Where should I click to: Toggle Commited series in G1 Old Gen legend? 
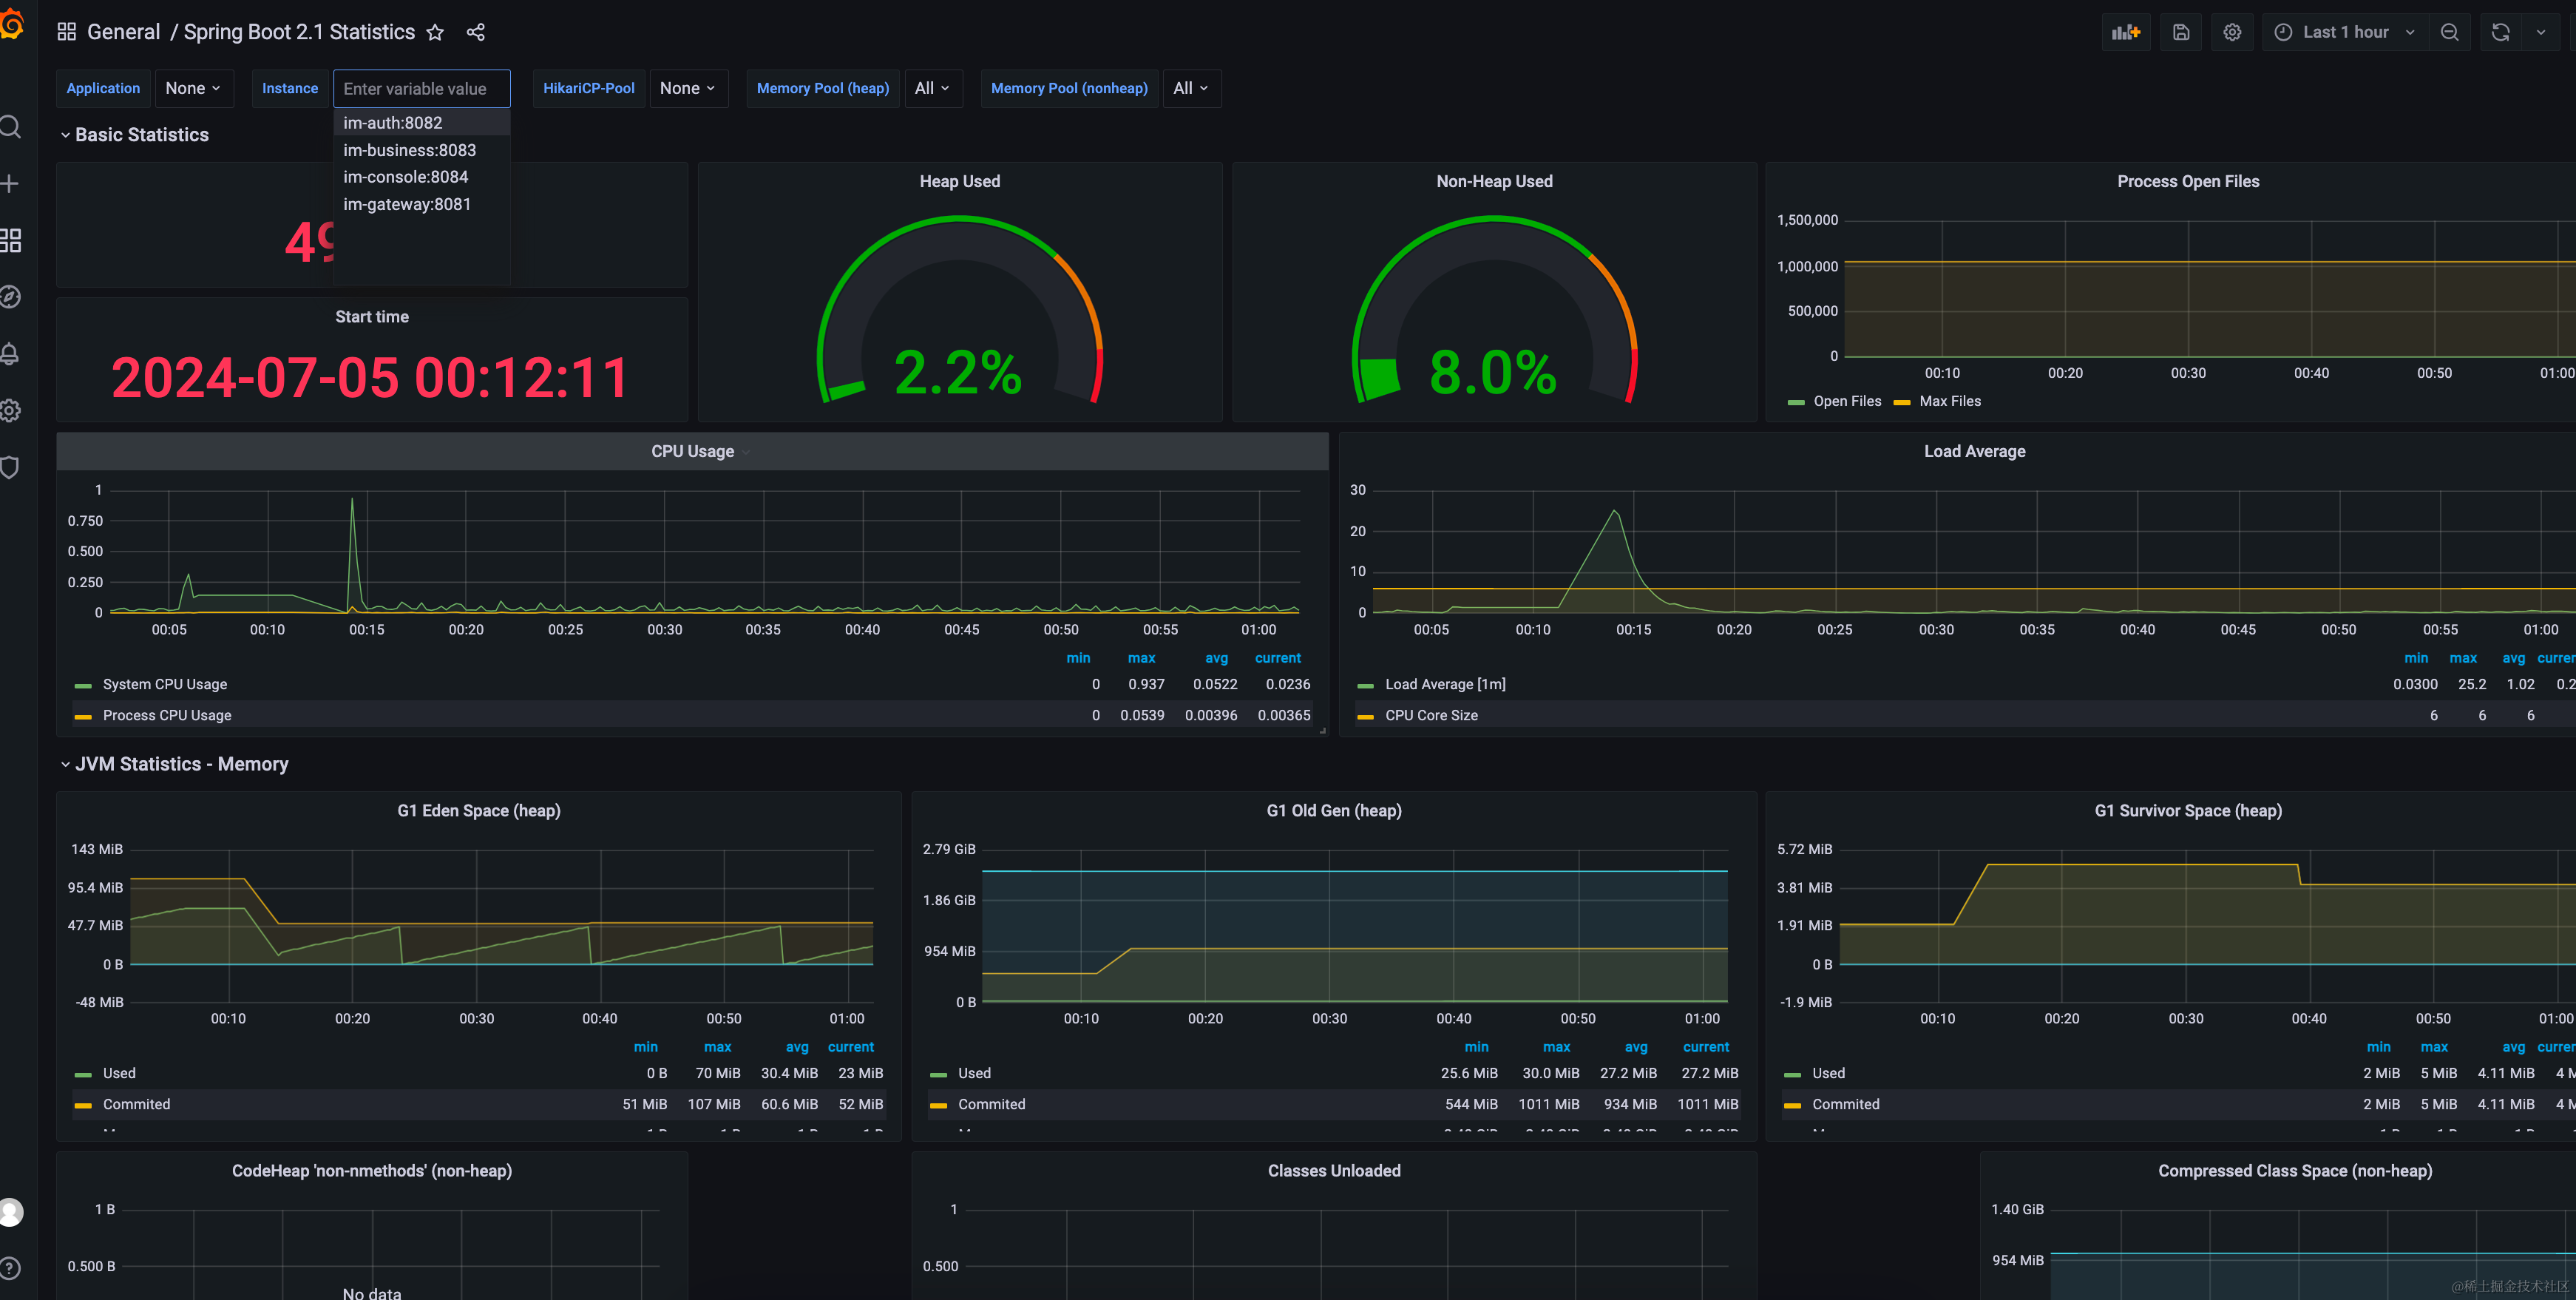tap(991, 1104)
